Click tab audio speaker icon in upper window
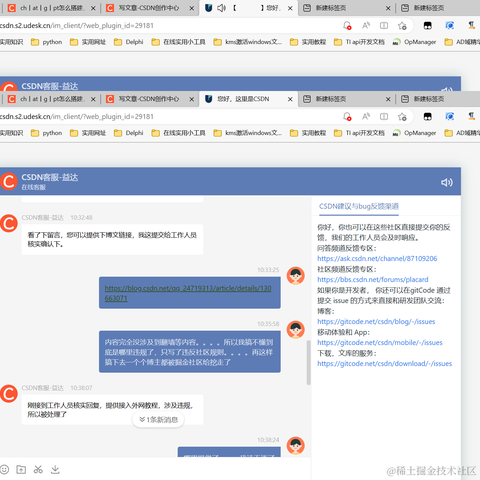This screenshot has height=480, width=480. click(x=221, y=8)
